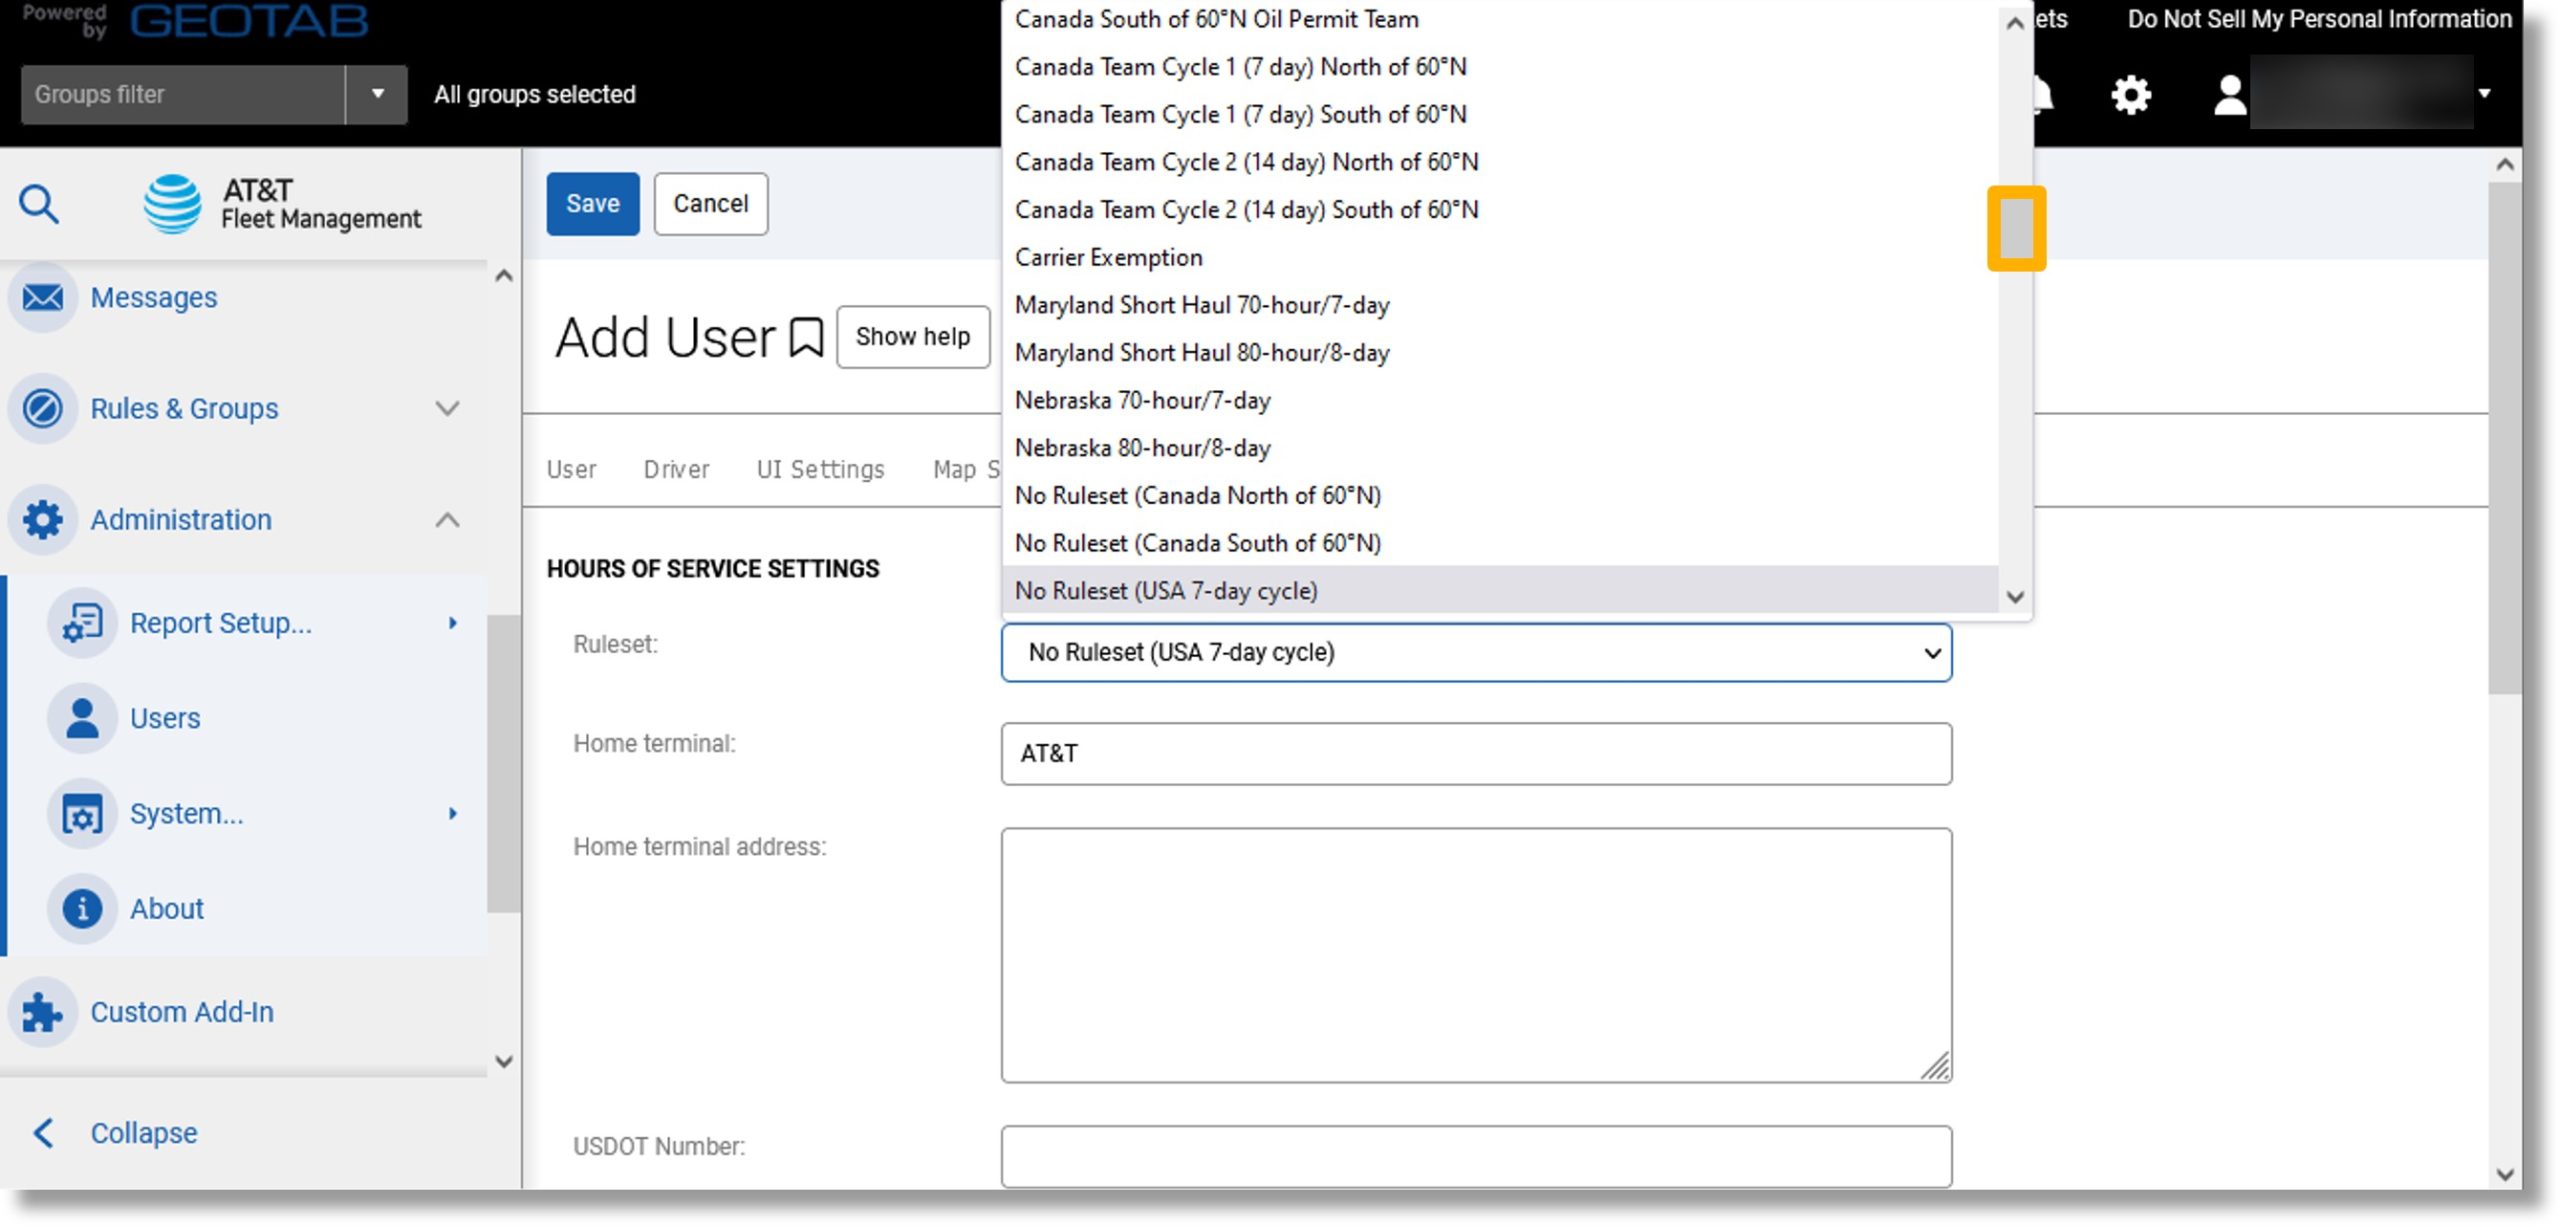The image size is (2560, 1226).
Task: Click the Administration icon
Action: click(x=42, y=519)
